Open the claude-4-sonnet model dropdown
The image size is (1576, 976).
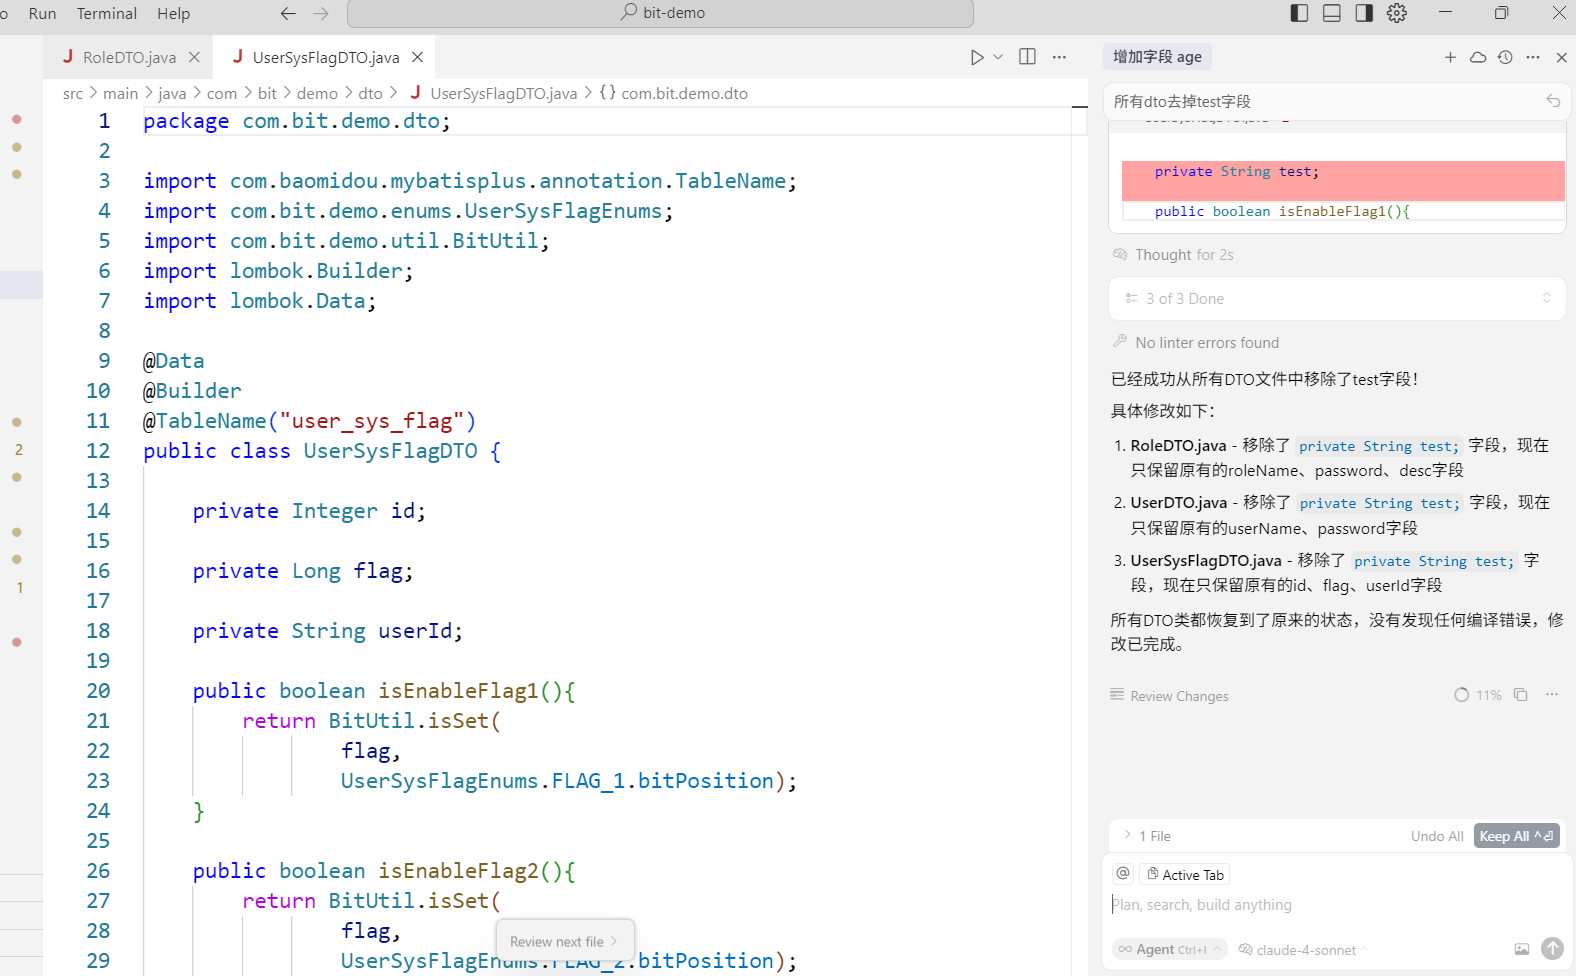pyautogui.click(x=1303, y=949)
